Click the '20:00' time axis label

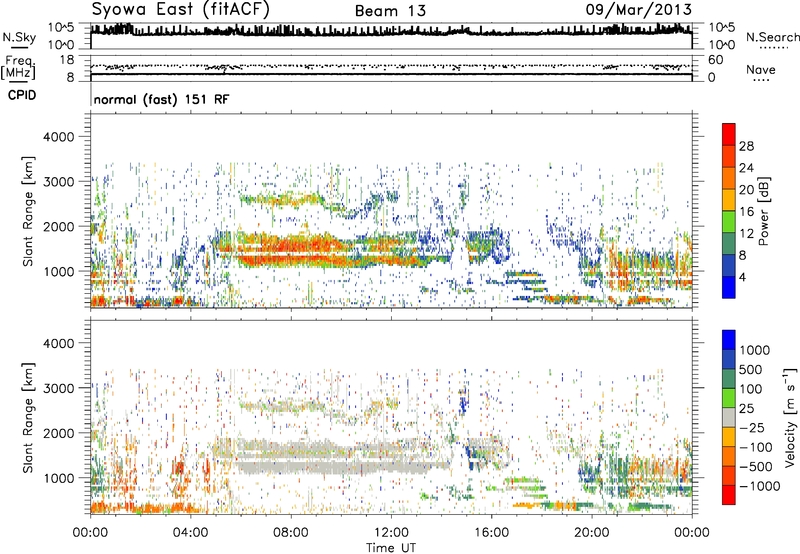point(591,533)
